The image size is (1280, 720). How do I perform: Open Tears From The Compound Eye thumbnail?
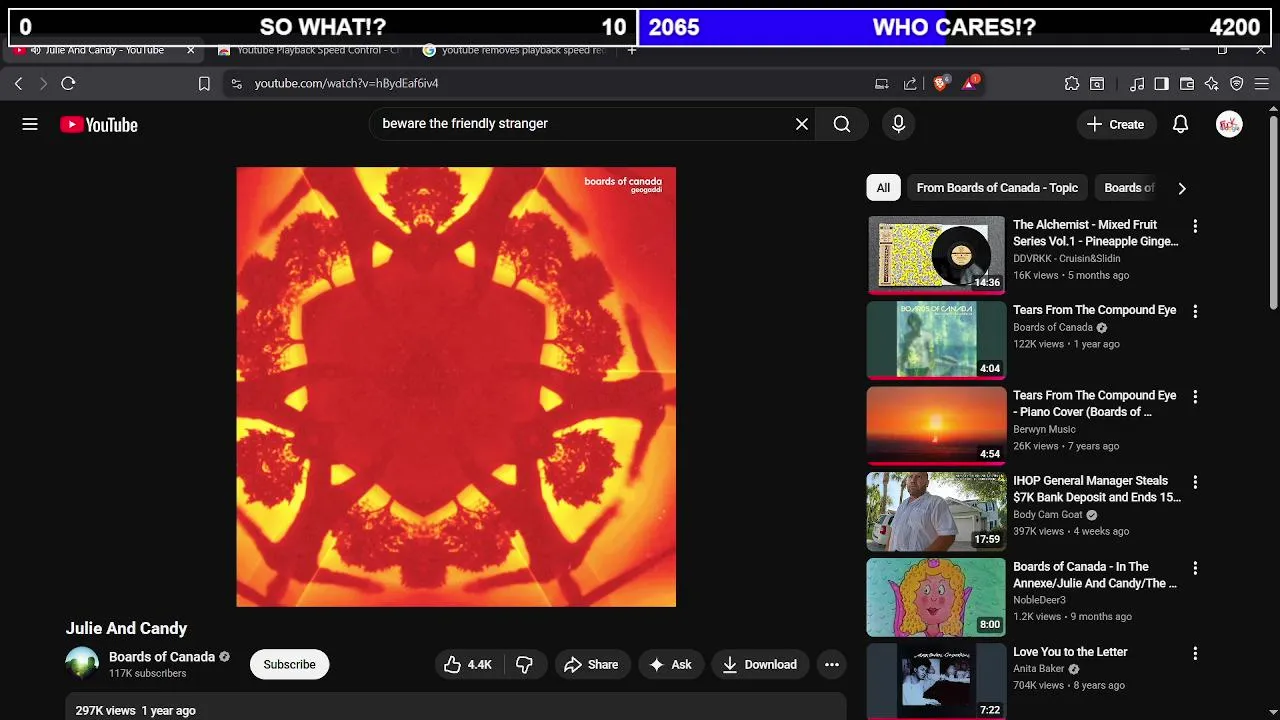click(x=936, y=340)
